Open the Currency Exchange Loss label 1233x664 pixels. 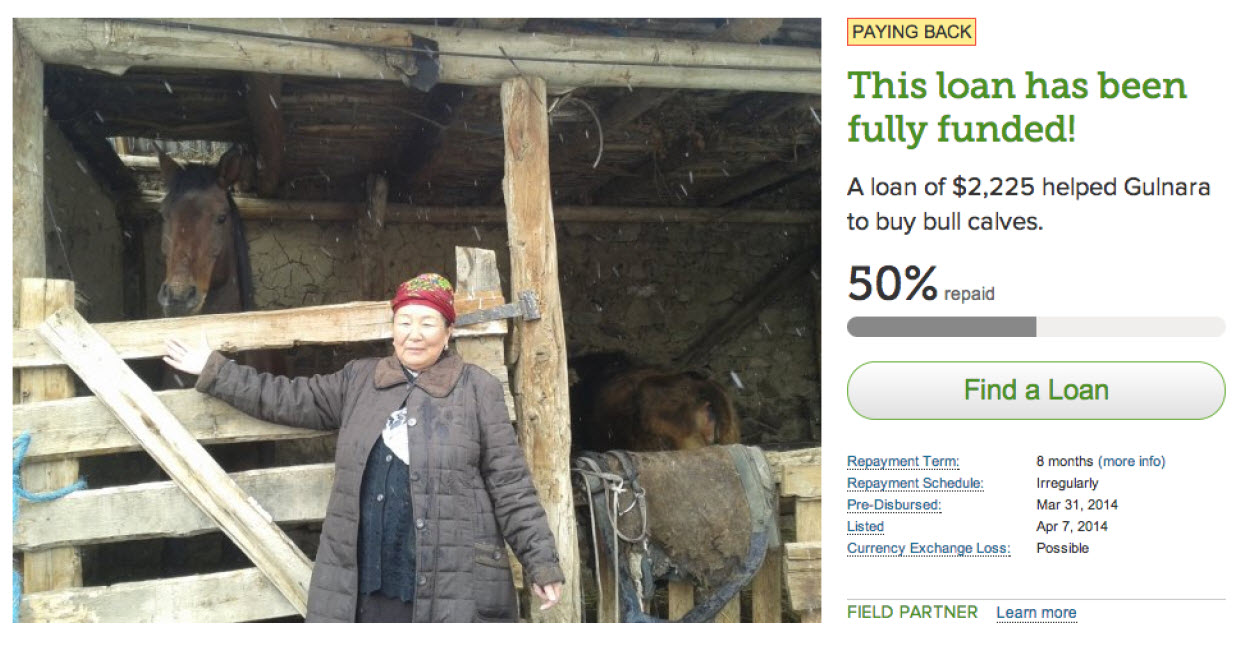click(929, 548)
